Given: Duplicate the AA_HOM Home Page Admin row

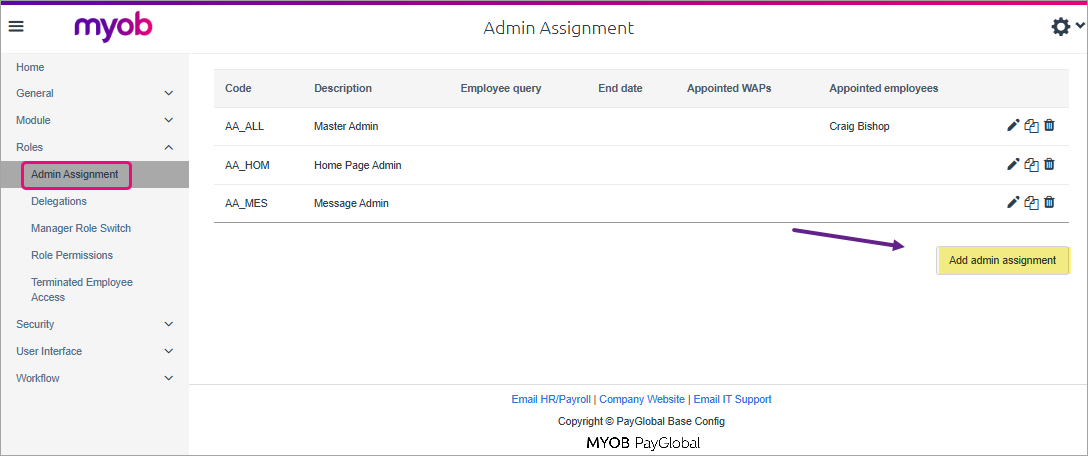Looking at the screenshot, I should point(1031,165).
